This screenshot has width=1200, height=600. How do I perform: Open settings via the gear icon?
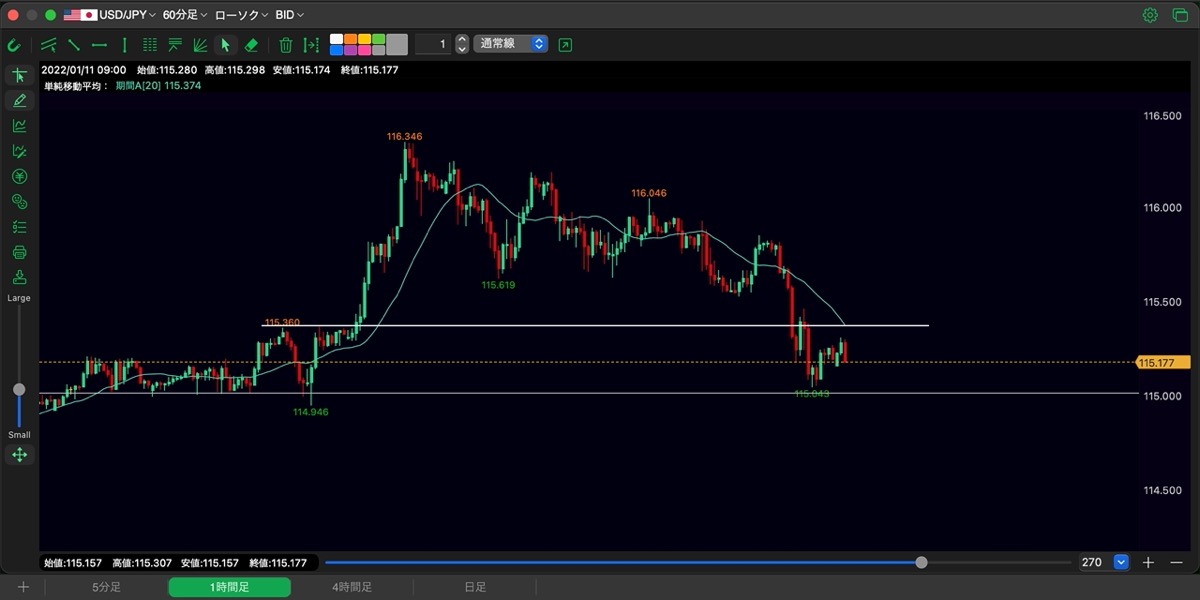point(1150,15)
